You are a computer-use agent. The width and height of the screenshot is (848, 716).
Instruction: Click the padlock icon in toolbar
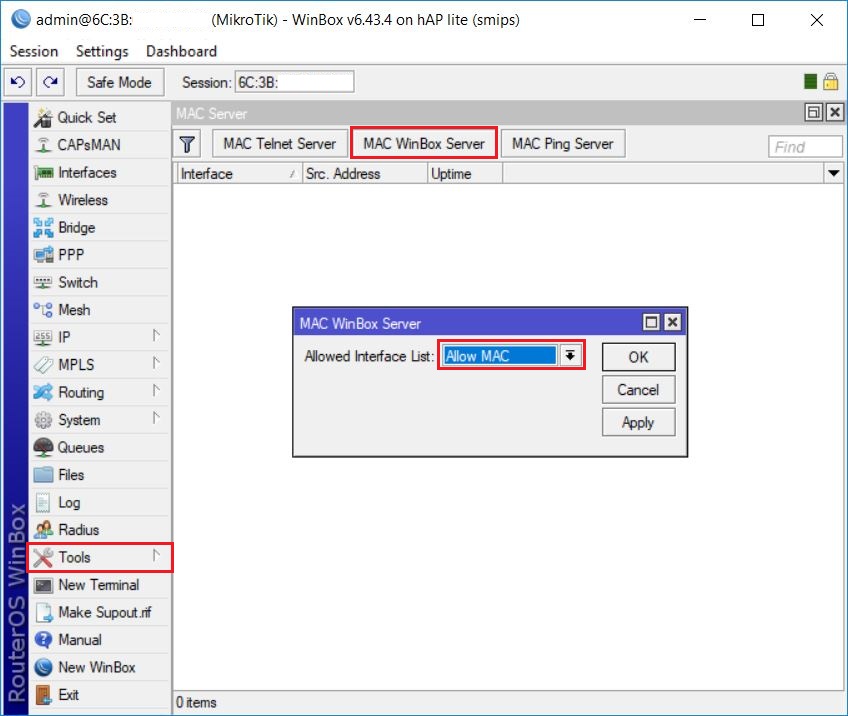tap(831, 82)
